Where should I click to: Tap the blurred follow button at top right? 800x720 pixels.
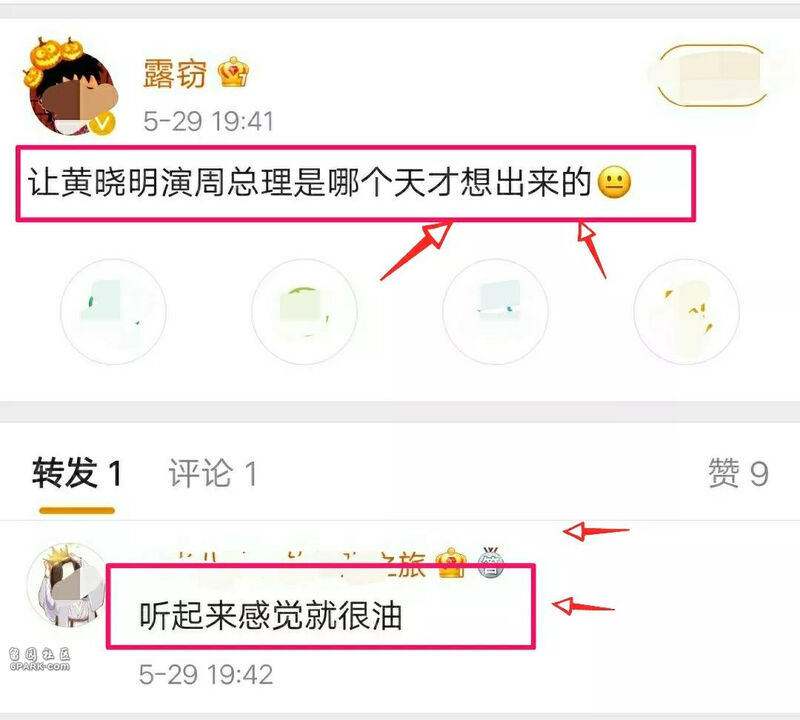point(713,76)
